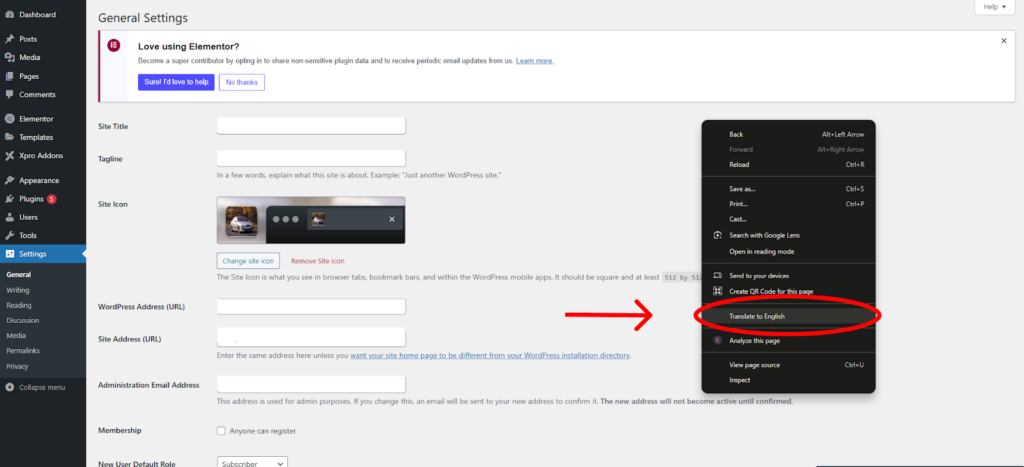
Task: Open New User Default Role dropdown
Action: 252,463
